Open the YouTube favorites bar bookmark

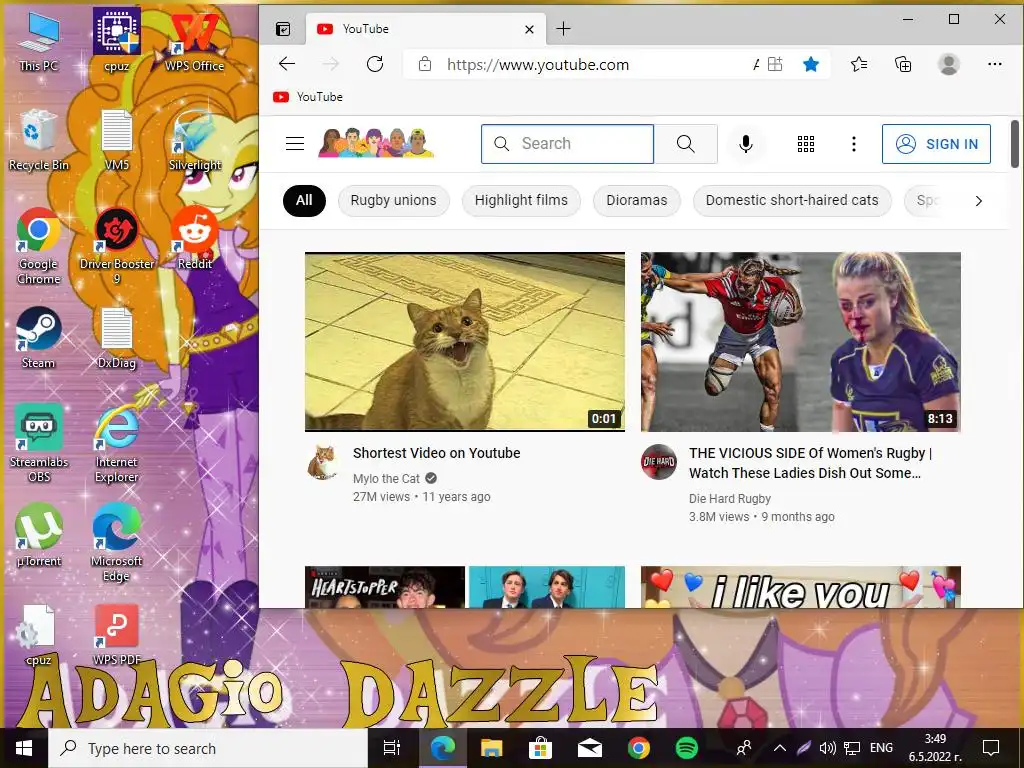pyautogui.click(x=308, y=97)
